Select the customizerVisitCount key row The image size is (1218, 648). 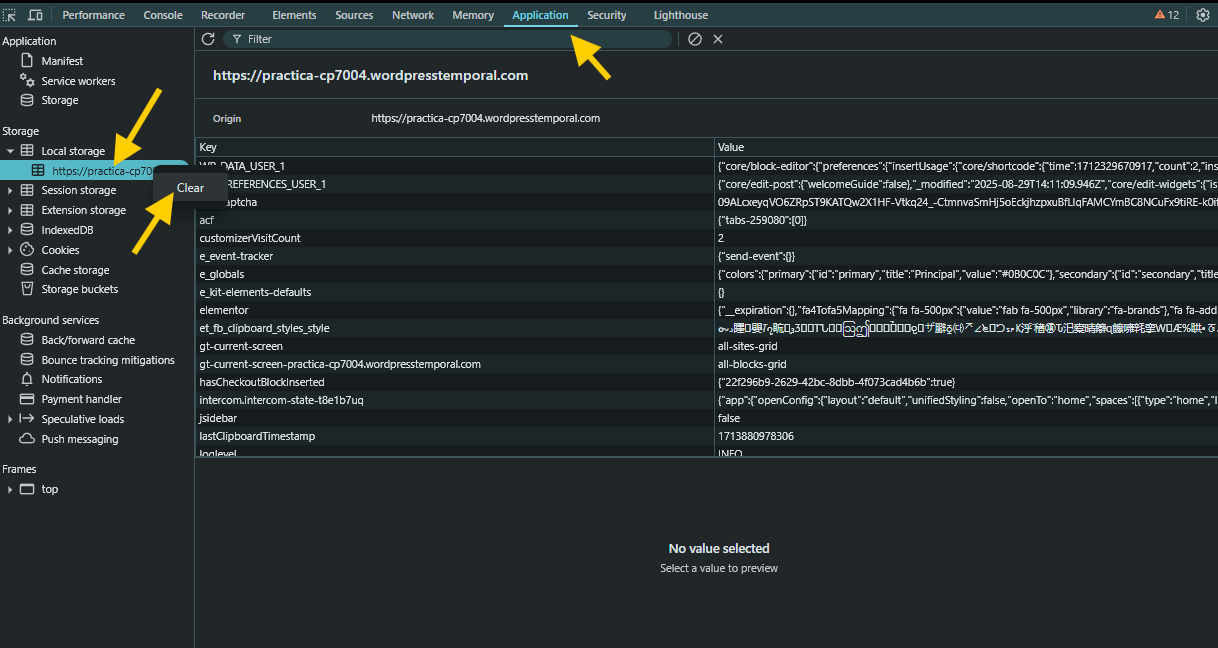point(250,238)
